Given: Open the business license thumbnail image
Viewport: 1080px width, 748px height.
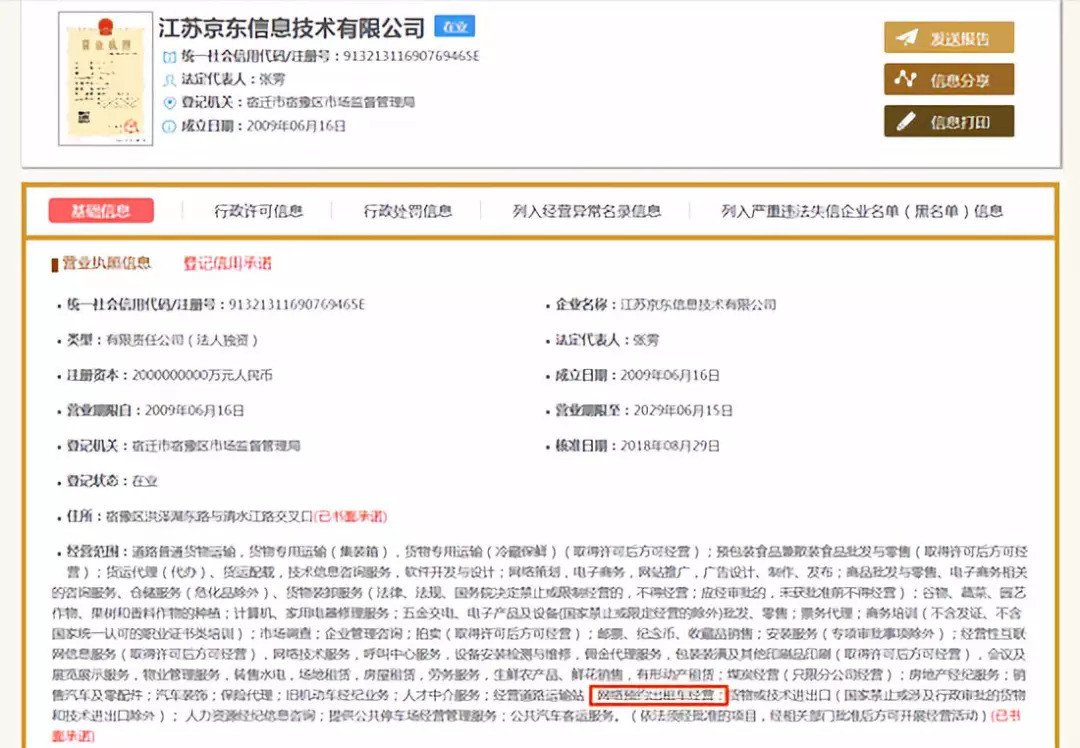Looking at the screenshot, I should [x=105, y=79].
